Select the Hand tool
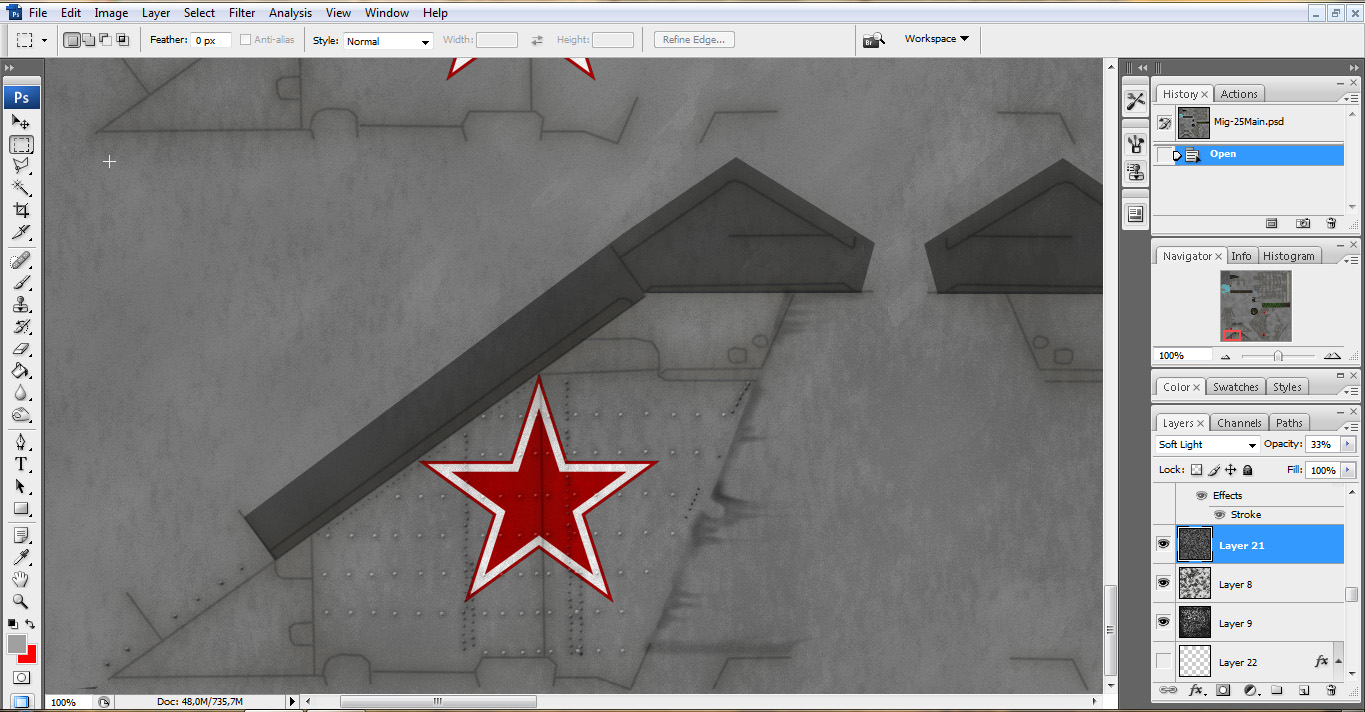 point(21,579)
